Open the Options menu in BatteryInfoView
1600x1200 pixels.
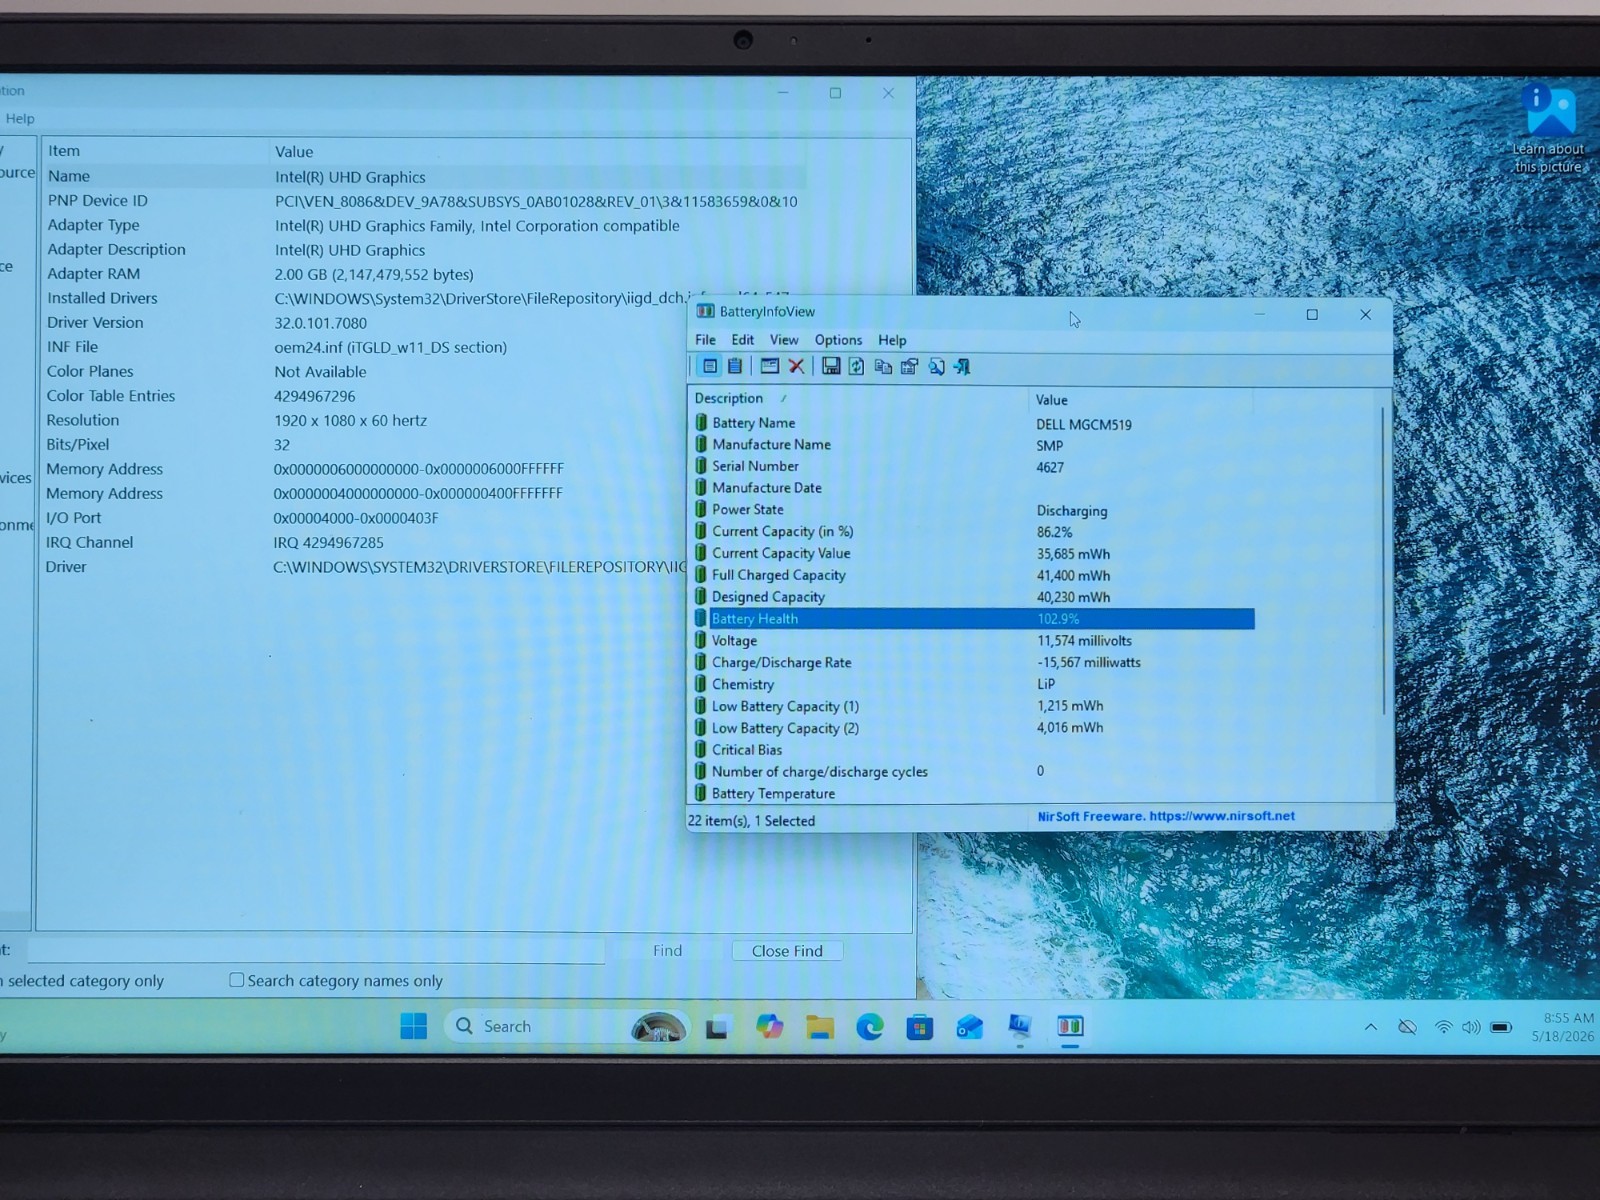coord(838,340)
